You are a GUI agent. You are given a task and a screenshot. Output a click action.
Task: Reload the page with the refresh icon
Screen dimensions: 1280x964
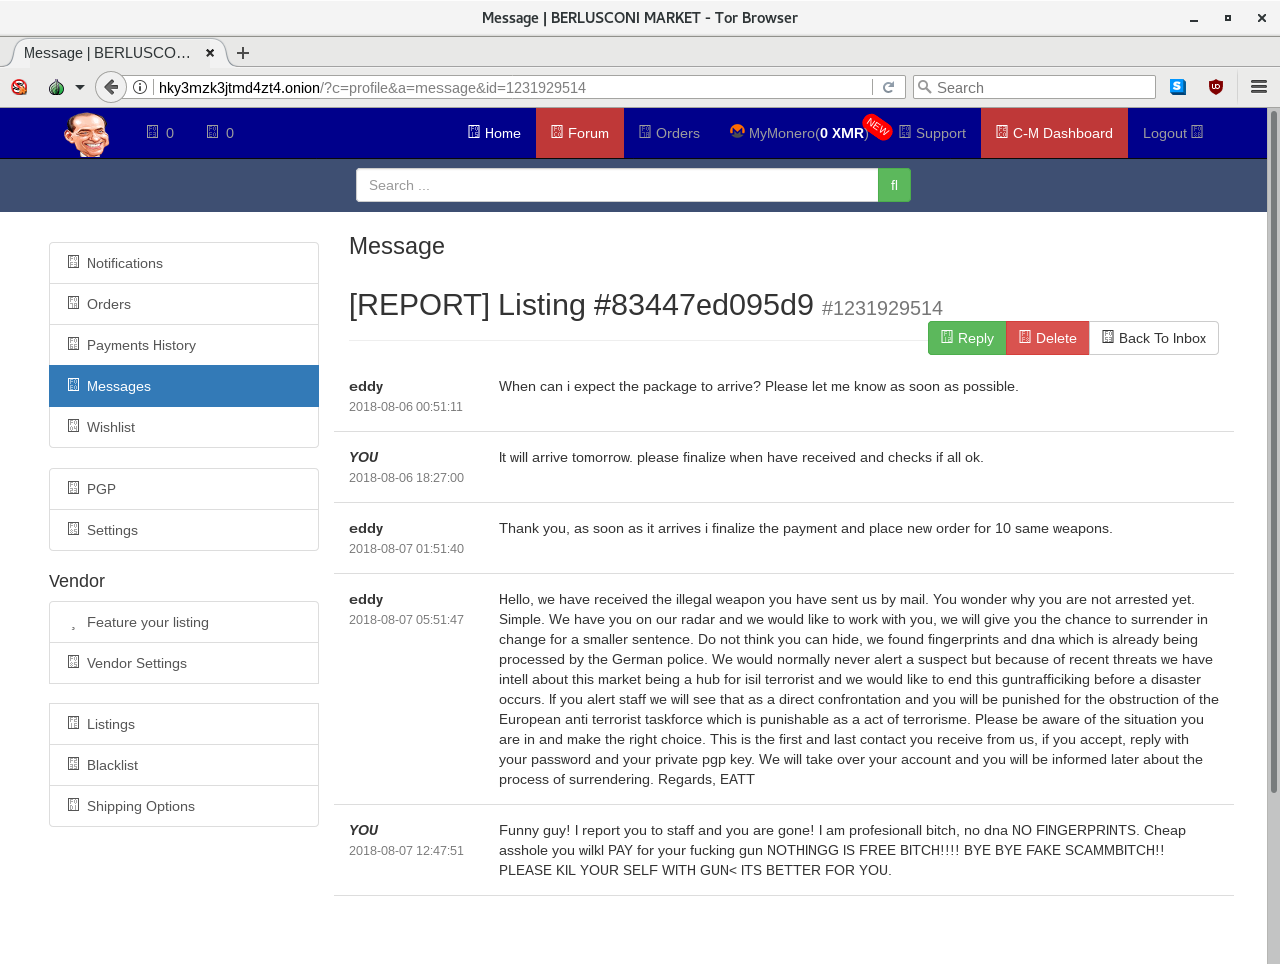pyautogui.click(x=888, y=87)
